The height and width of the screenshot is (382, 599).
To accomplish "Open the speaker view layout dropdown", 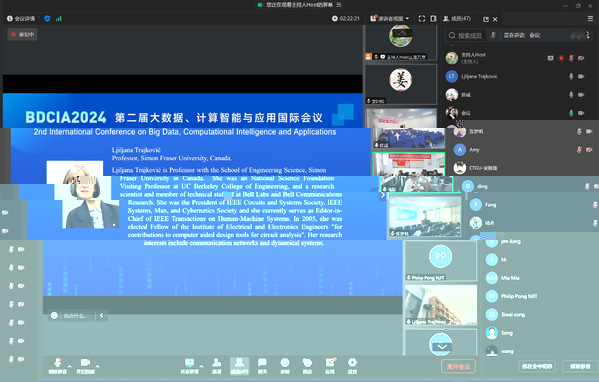I will [x=390, y=18].
